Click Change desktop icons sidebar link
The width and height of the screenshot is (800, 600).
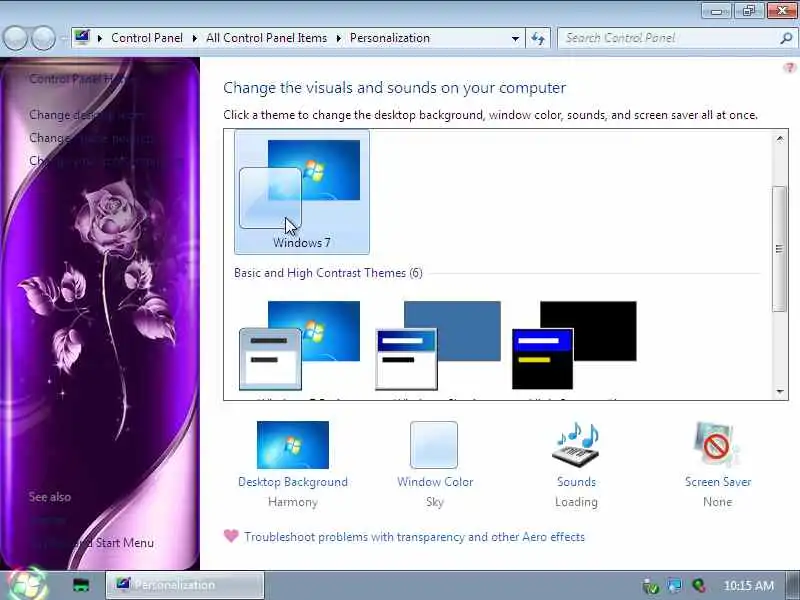(x=87, y=115)
